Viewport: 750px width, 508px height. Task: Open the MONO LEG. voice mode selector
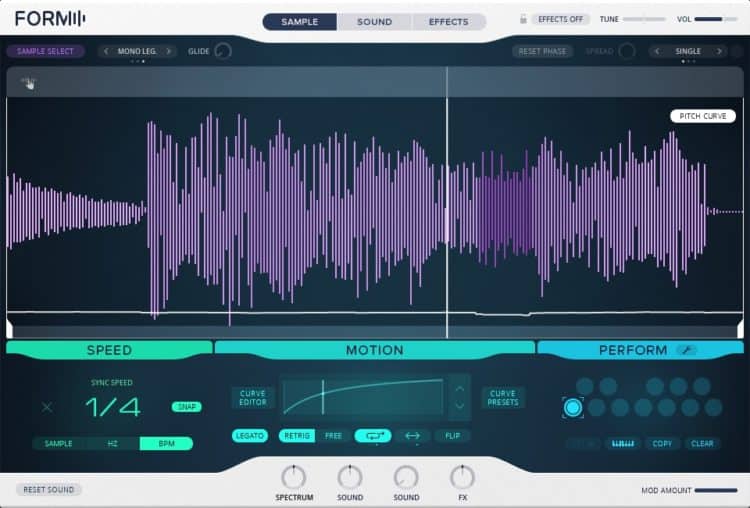[137, 51]
